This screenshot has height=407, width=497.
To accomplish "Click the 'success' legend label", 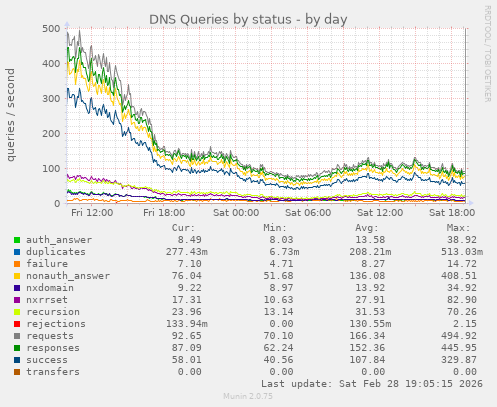I will [x=47, y=360].
